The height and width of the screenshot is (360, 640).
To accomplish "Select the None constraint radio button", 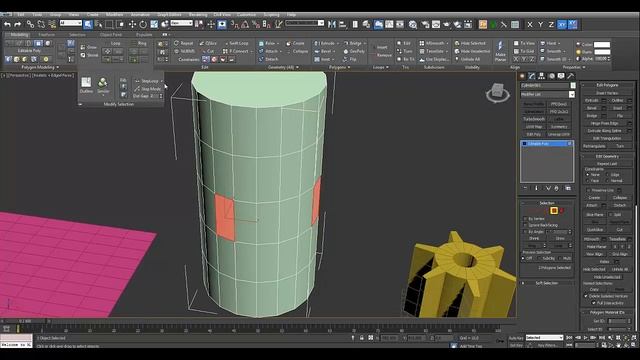I will pos(588,175).
